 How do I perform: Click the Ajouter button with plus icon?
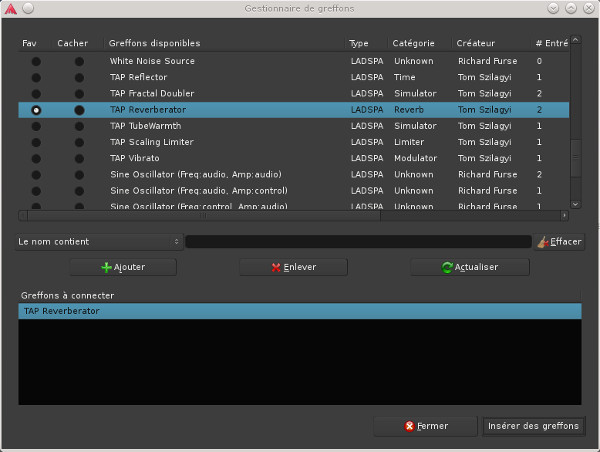[x=123, y=267]
